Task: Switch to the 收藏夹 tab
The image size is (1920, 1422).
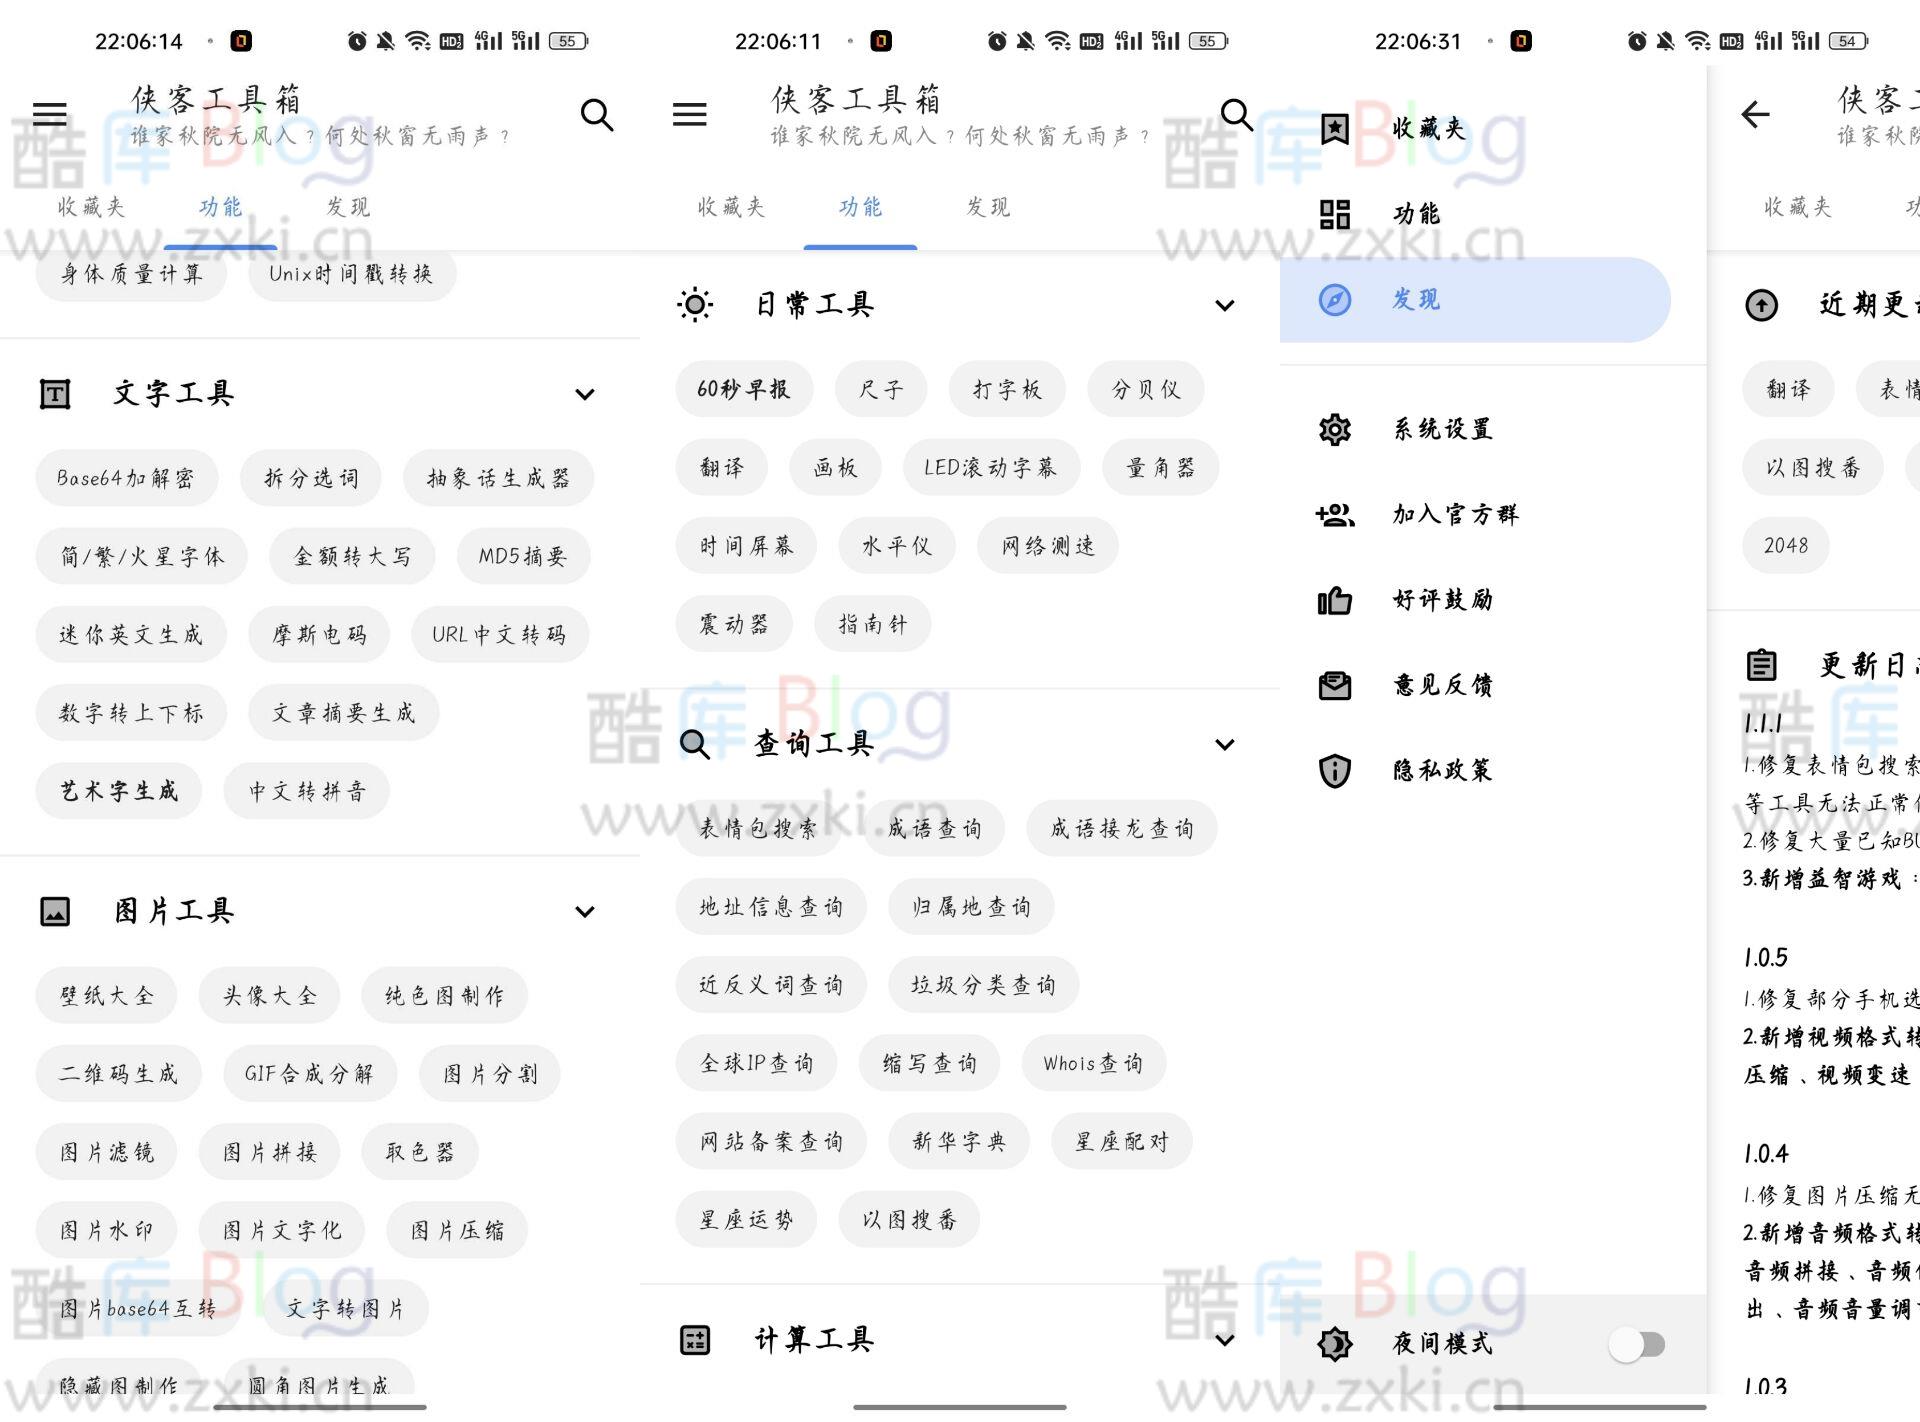Action: (88, 207)
